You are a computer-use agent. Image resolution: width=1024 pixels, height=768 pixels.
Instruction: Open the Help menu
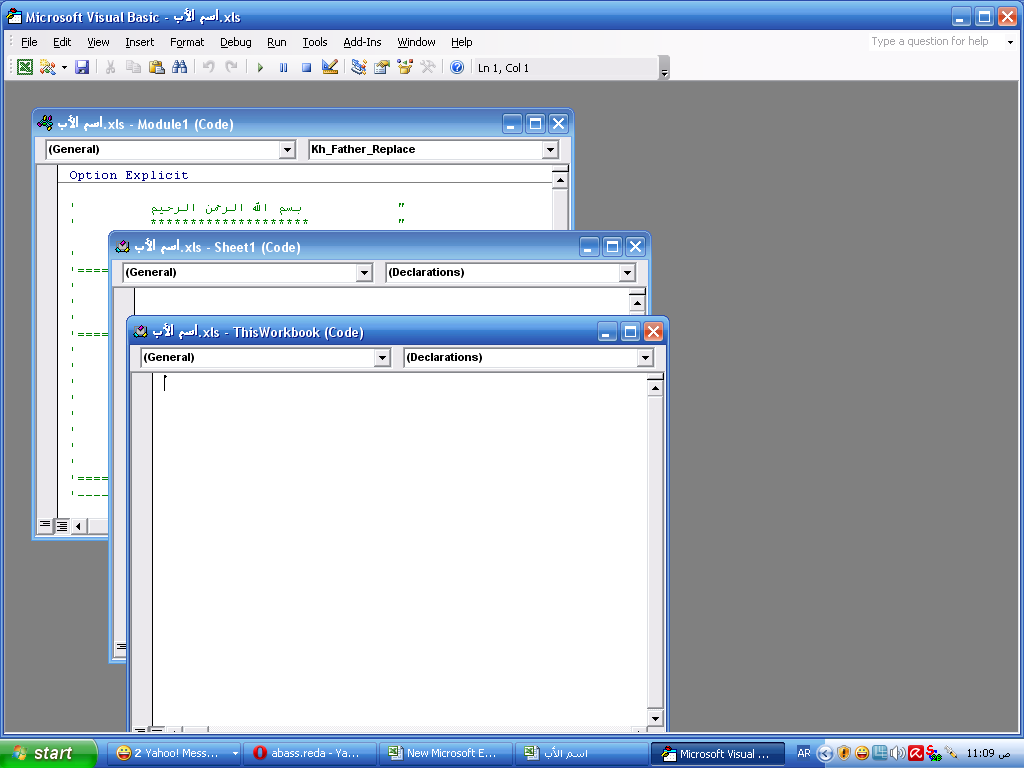462,42
